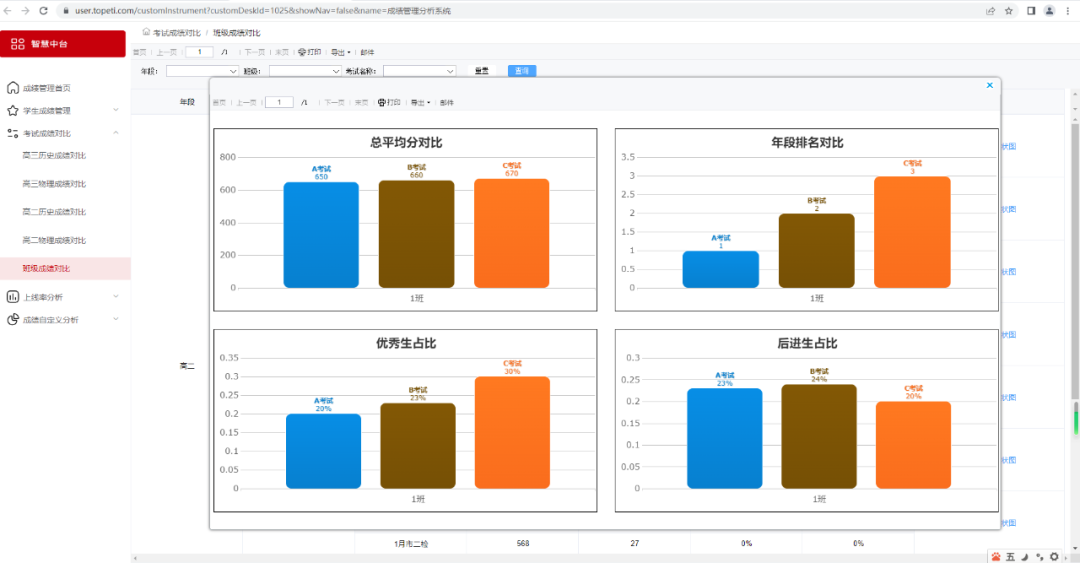Viewport: 1080px width, 563px height.
Task: Close the chart popup dialog
Action: [x=989, y=86]
